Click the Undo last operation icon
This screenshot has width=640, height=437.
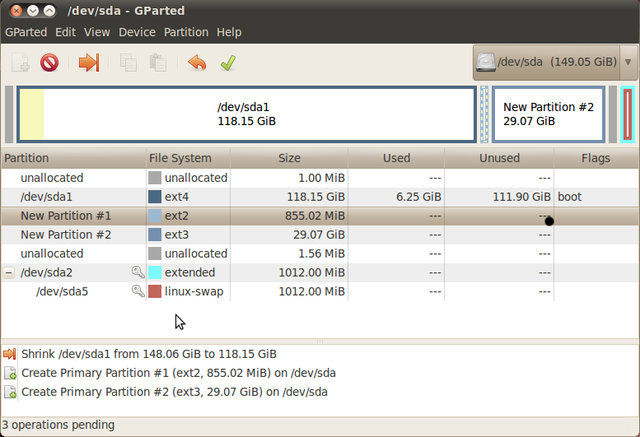coord(197,63)
